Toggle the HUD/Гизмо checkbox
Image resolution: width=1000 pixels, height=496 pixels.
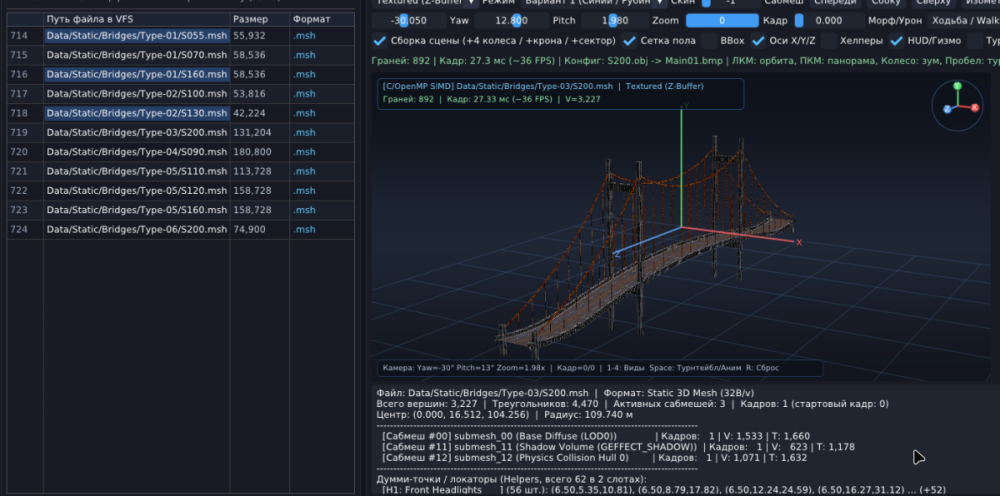[x=897, y=41]
